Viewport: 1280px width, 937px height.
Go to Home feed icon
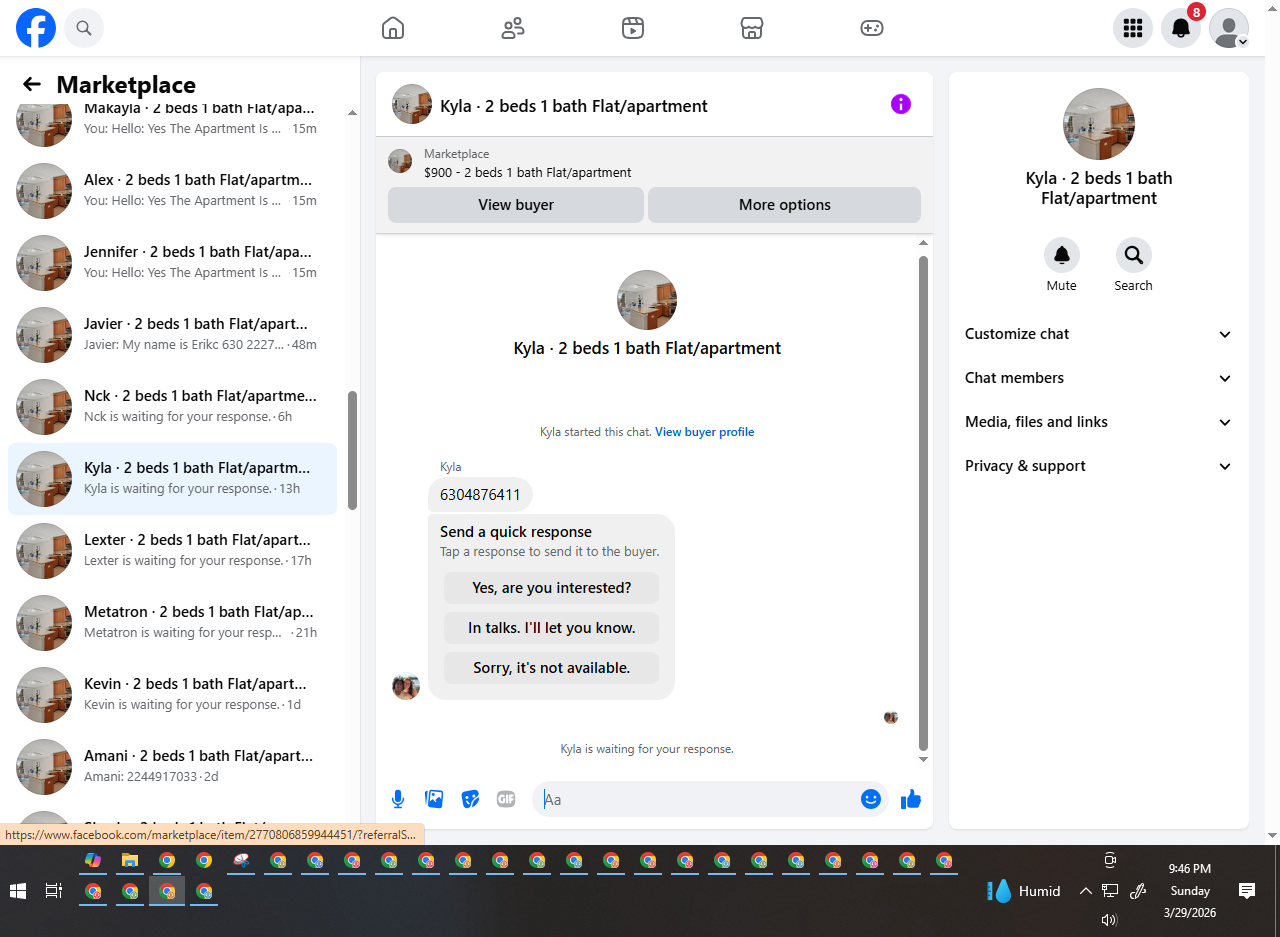(x=393, y=28)
